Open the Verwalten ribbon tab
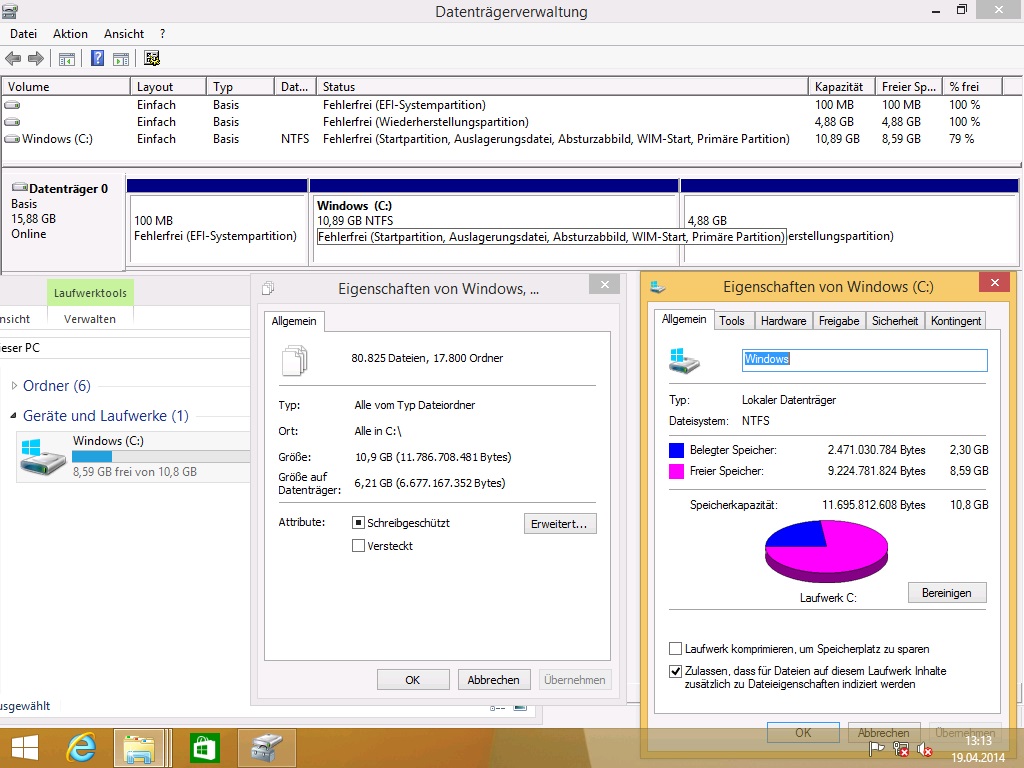The image size is (1024, 768). pyautogui.click(x=90, y=319)
